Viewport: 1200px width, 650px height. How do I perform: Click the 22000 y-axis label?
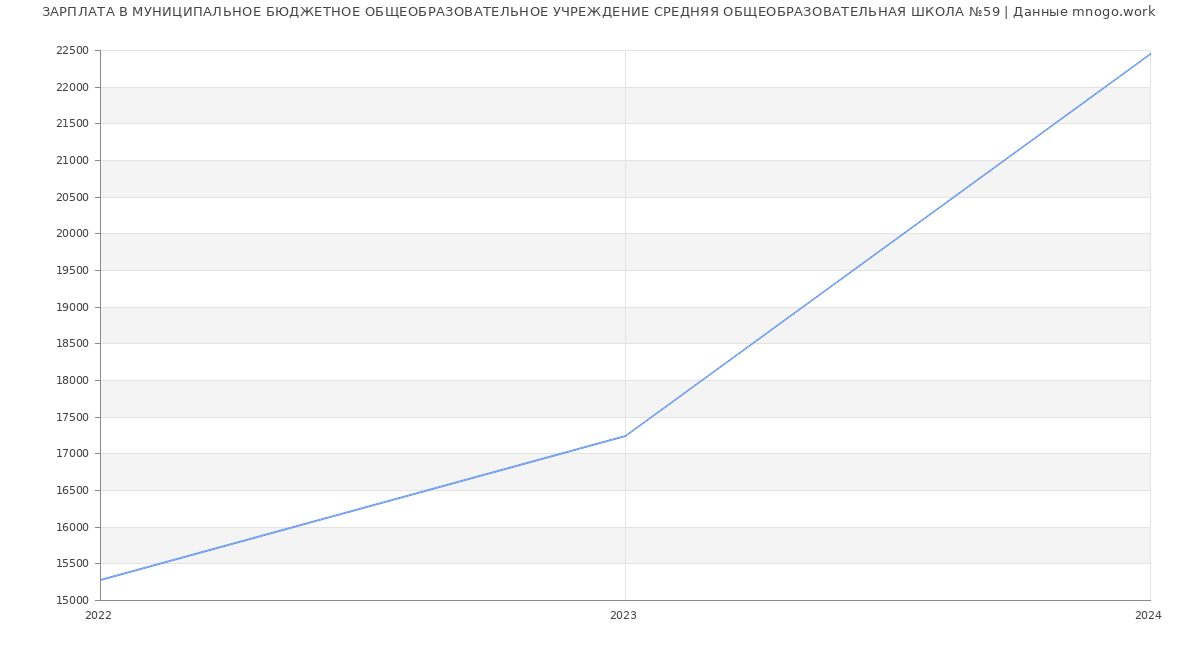pyautogui.click(x=72, y=88)
